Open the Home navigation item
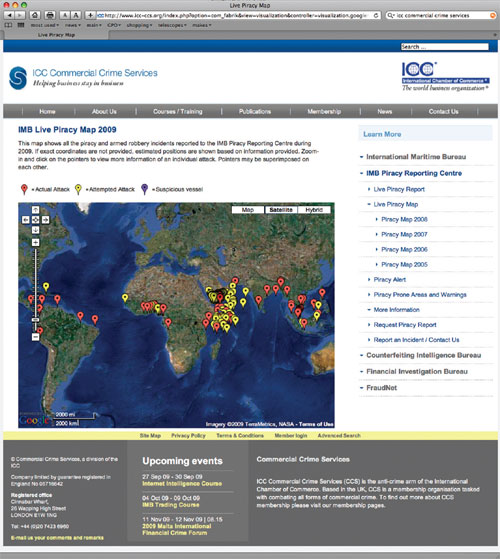The image size is (500, 559). coord(47,112)
